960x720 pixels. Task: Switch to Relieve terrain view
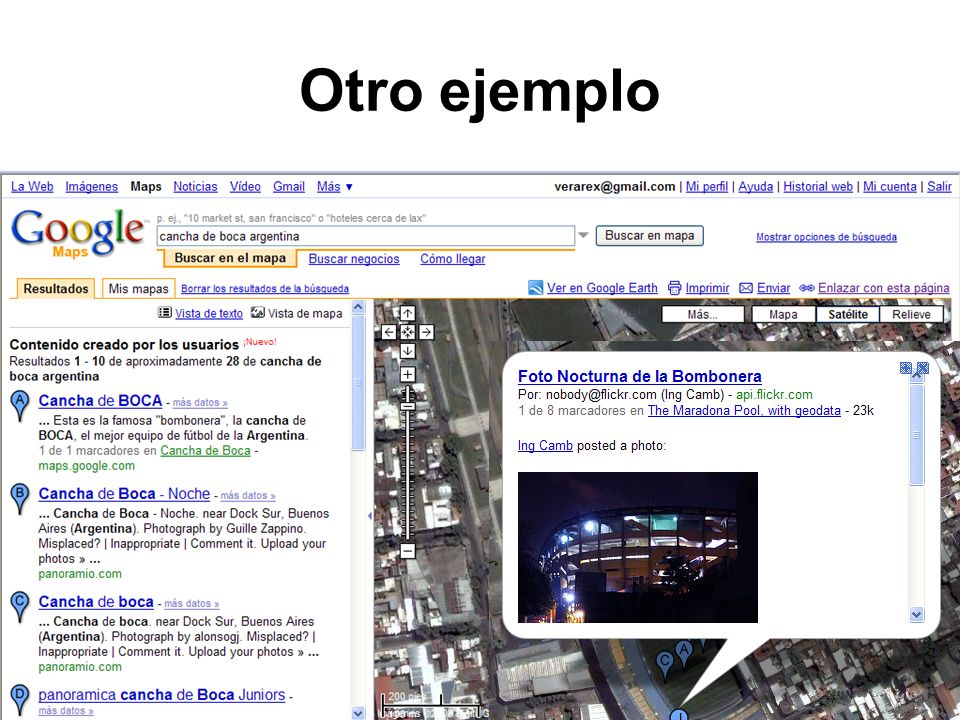coord(912,314)
